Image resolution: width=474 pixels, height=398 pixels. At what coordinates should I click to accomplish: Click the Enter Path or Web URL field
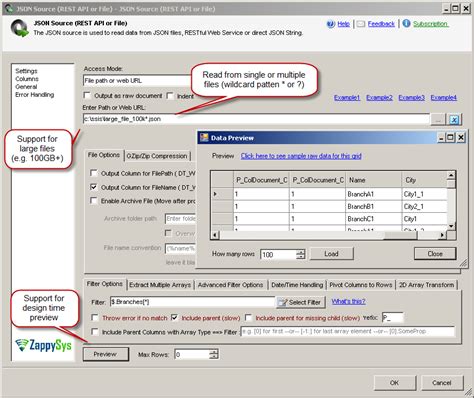[256, 119]
